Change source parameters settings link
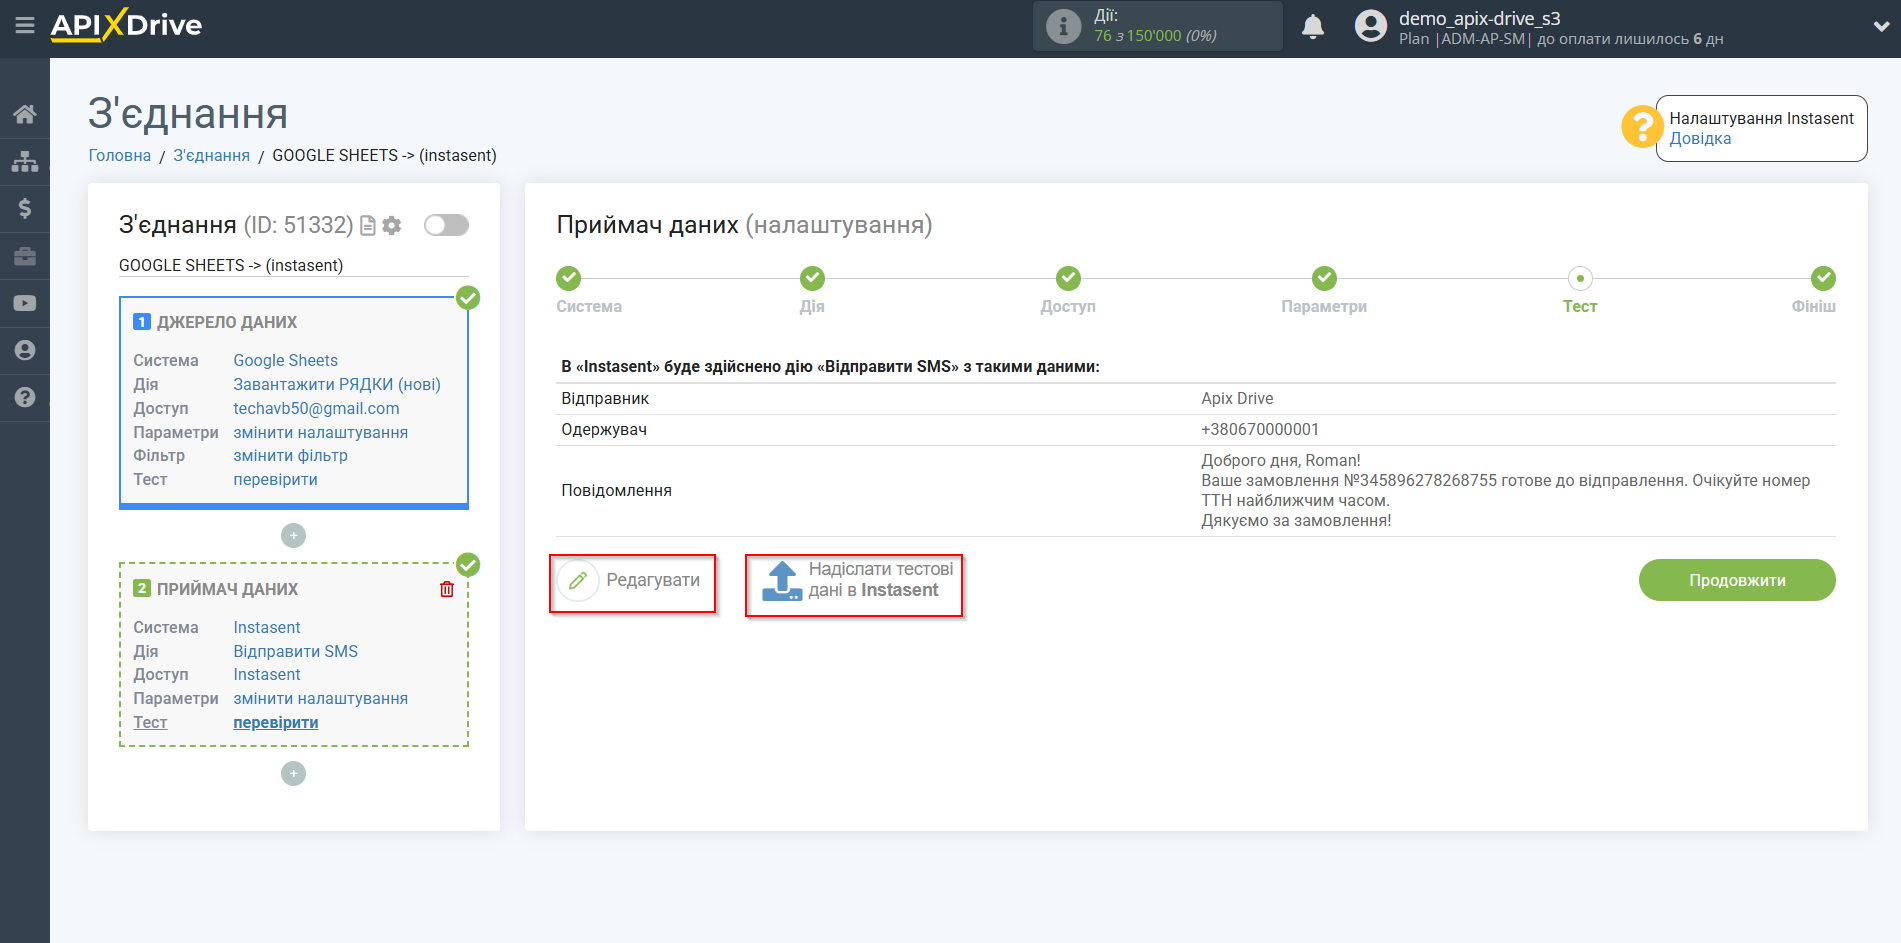This screenshot has height=943, width=1901. (321, 432)
